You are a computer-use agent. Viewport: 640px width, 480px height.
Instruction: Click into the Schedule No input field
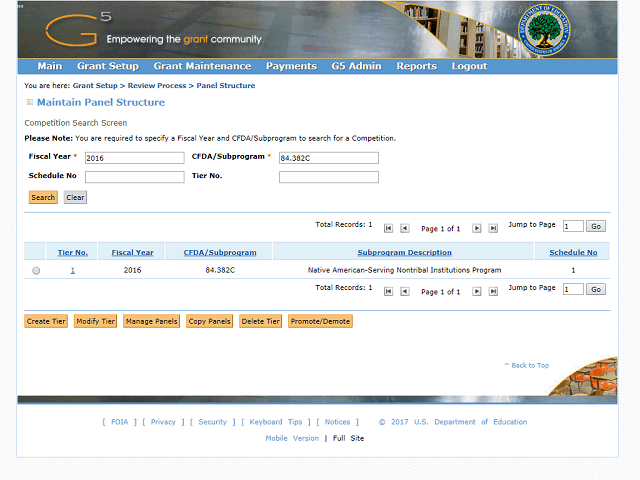point(134,177)
